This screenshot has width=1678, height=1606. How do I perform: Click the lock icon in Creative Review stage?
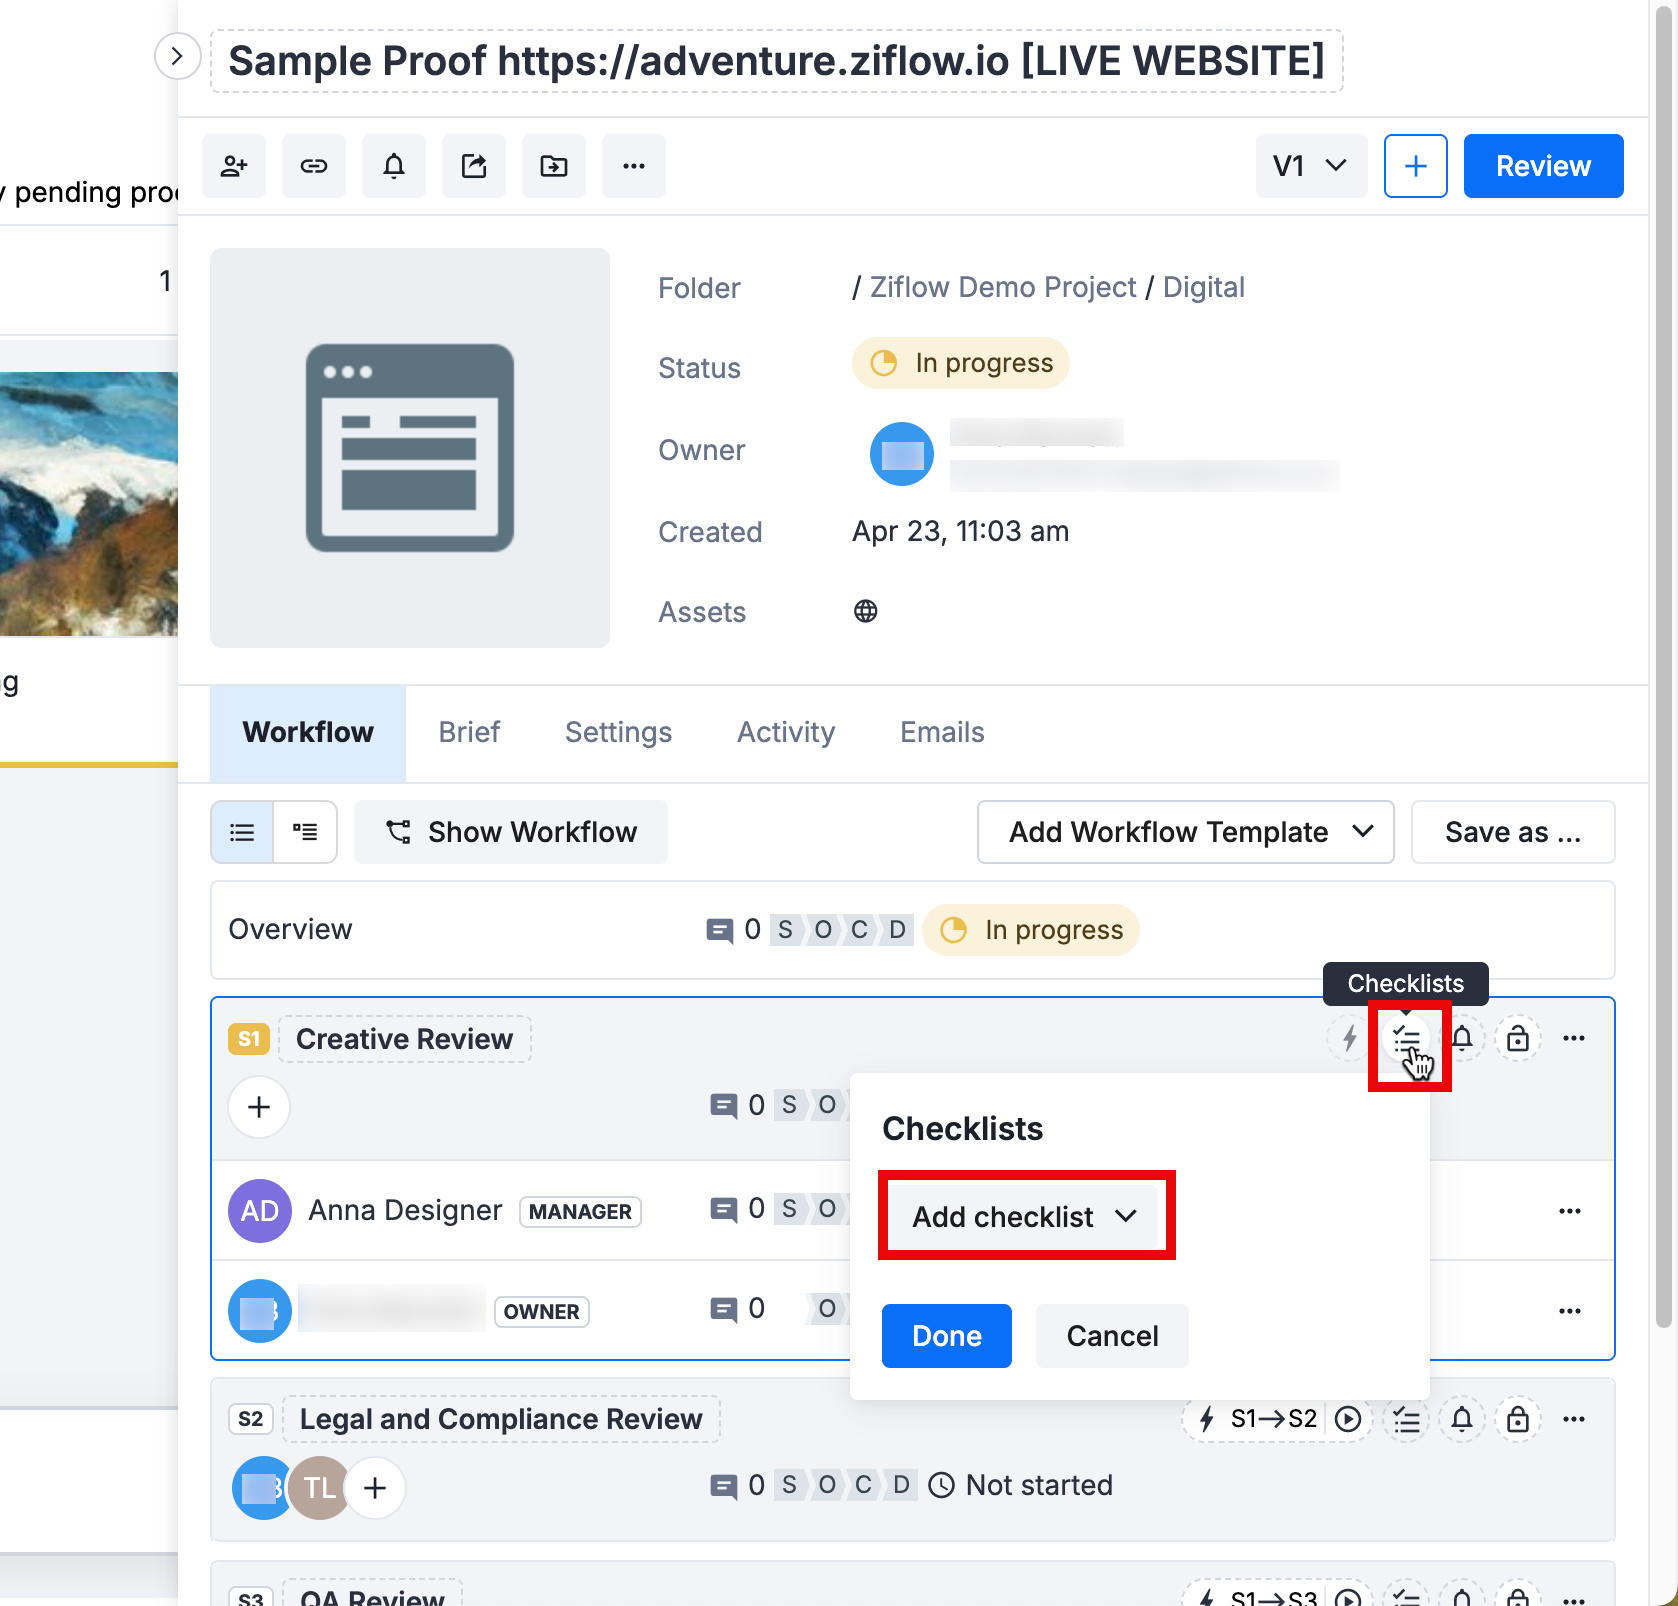pos(1517,1039)
